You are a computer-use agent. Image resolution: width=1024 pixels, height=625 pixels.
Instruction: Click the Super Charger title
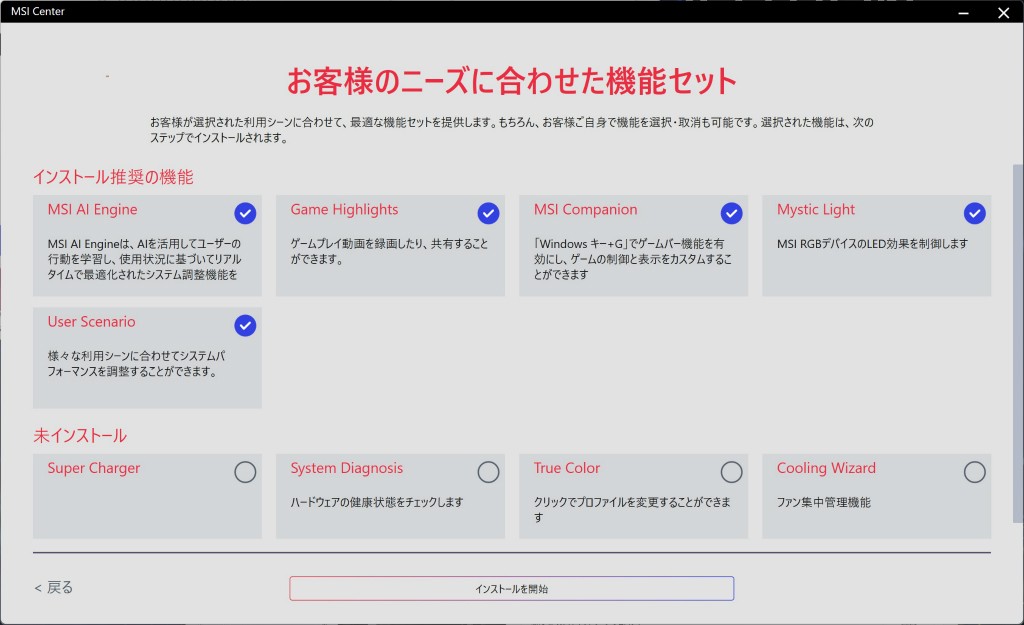pyautogui.click(x=93, y=468)
